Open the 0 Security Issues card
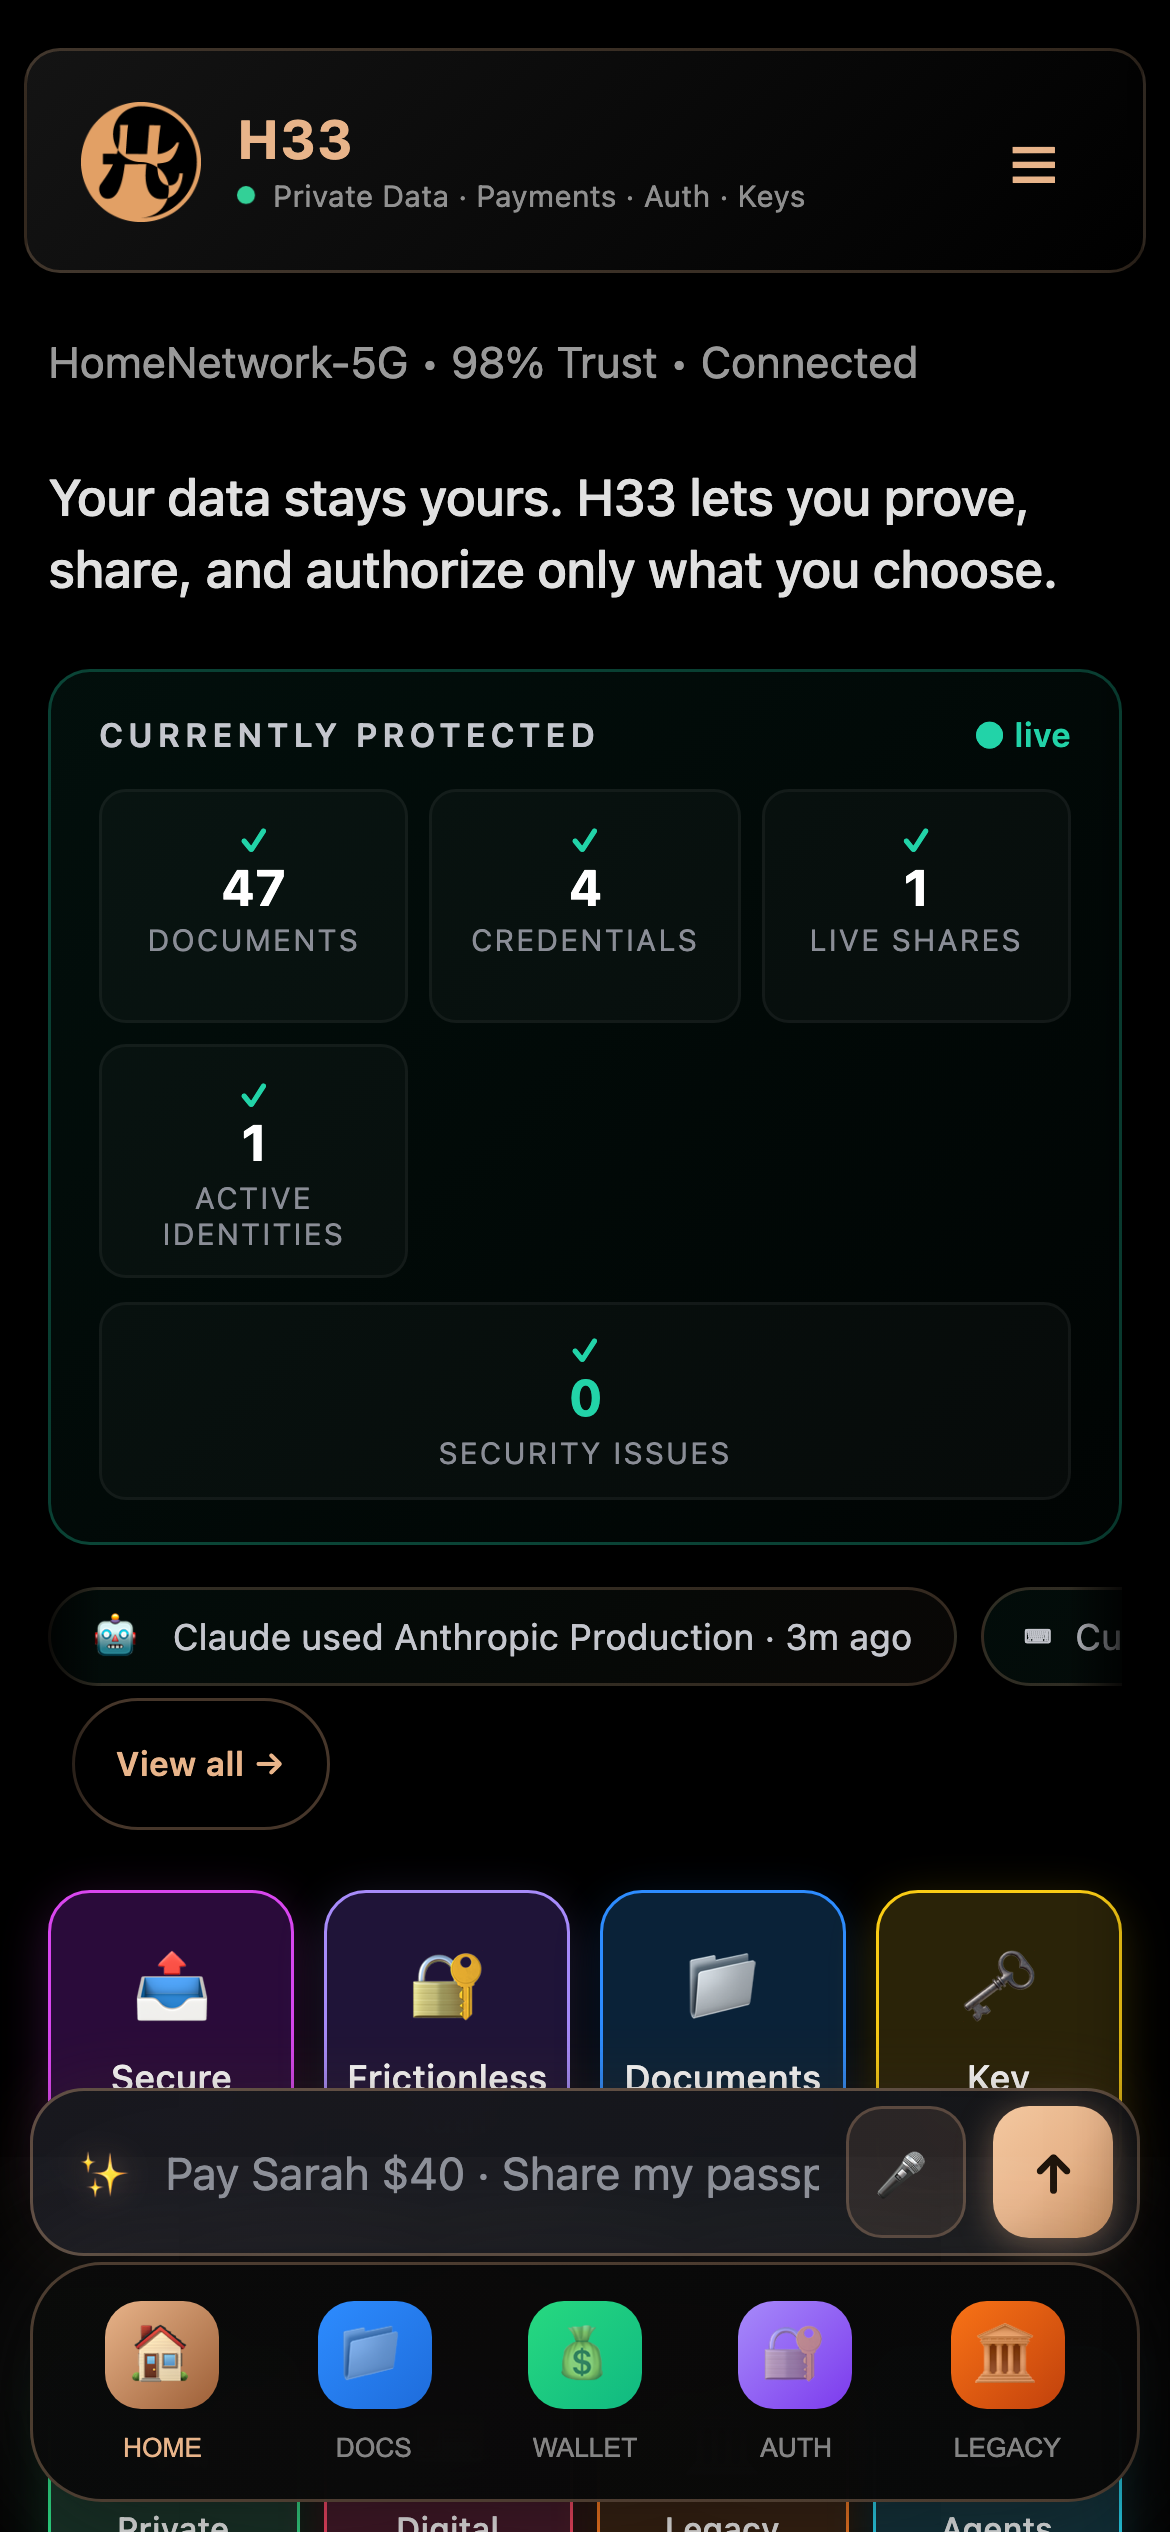This screenshot has height=2532, width=1170. 585,1400
